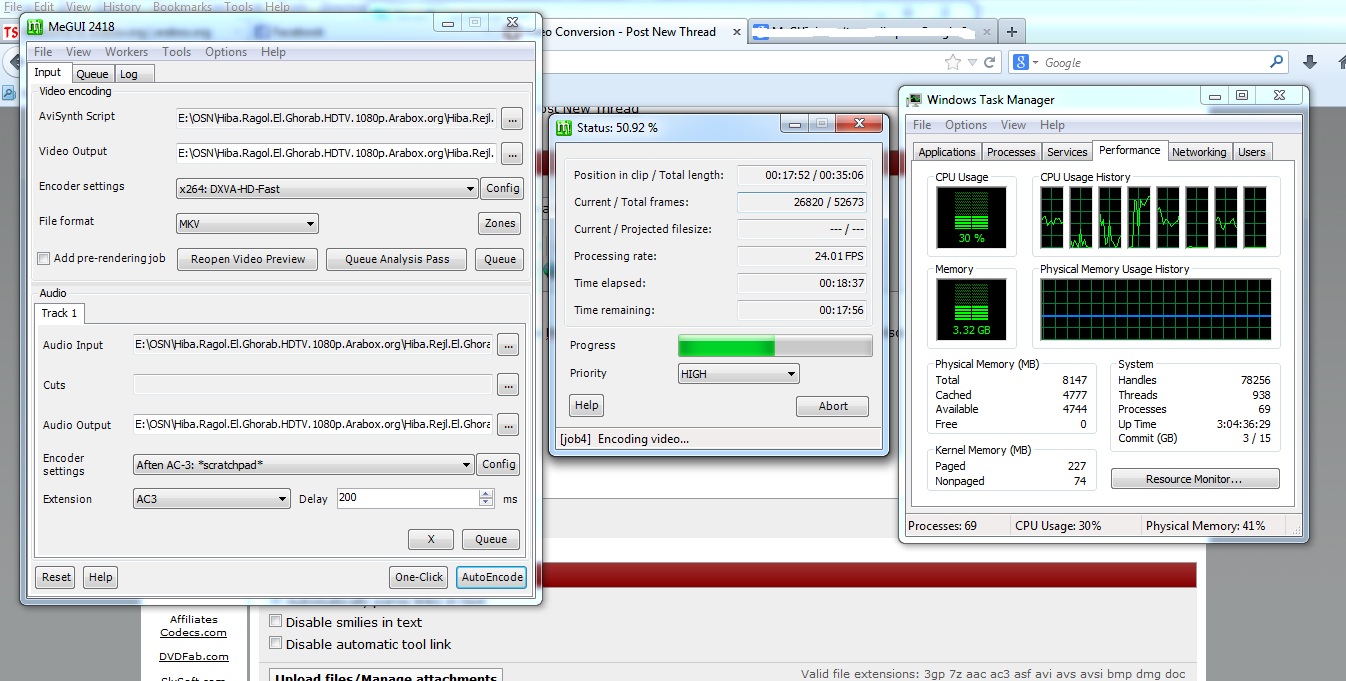Click the AviSynth Script path field
Image resolution: width=1346 pixels, height=681 pixels.
tap(337, 119)
